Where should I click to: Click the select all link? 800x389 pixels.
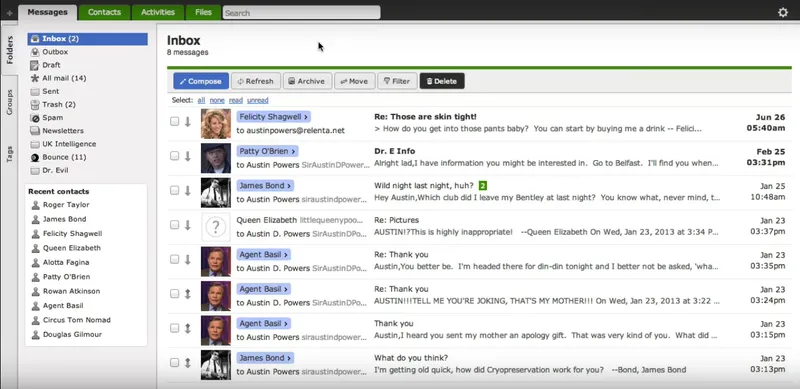(x=201, y=101)
